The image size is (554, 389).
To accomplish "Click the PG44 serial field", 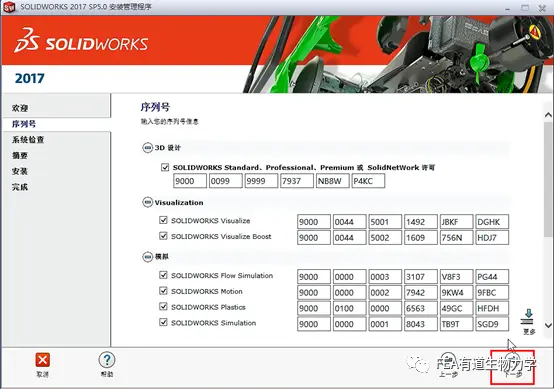I will coord(492,277).
